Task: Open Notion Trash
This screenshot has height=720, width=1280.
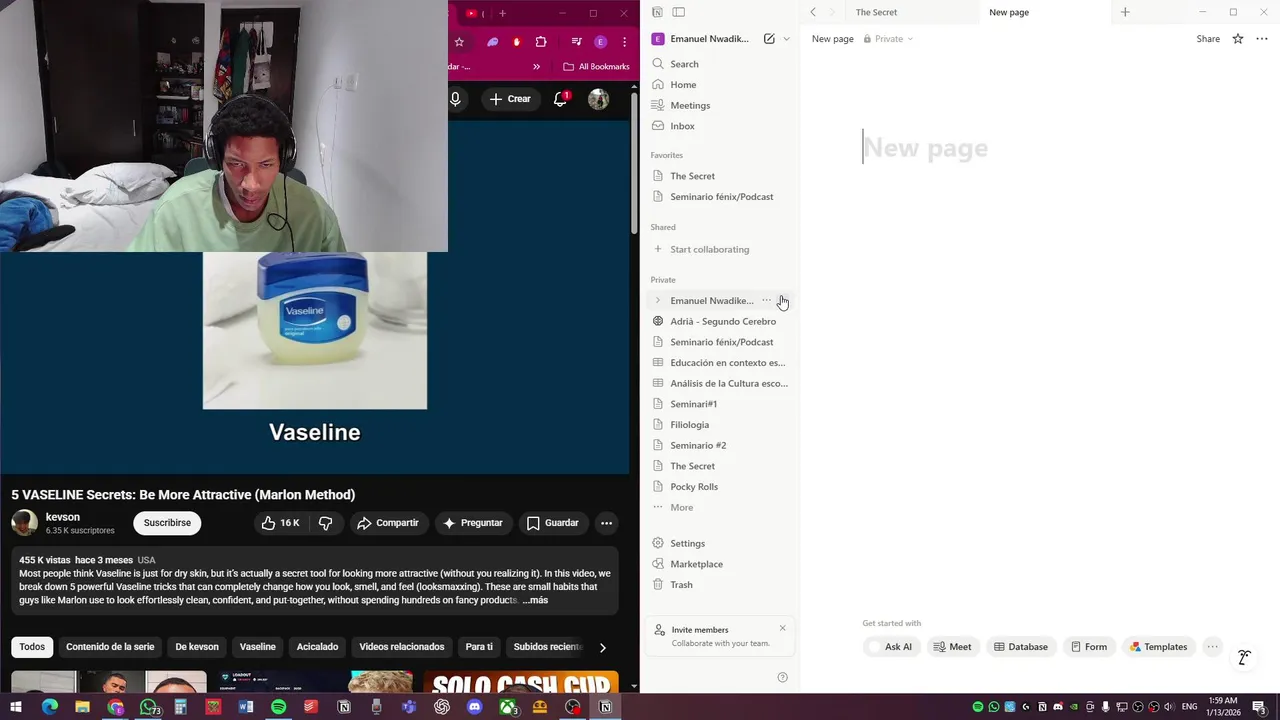Action: point(720,585)
